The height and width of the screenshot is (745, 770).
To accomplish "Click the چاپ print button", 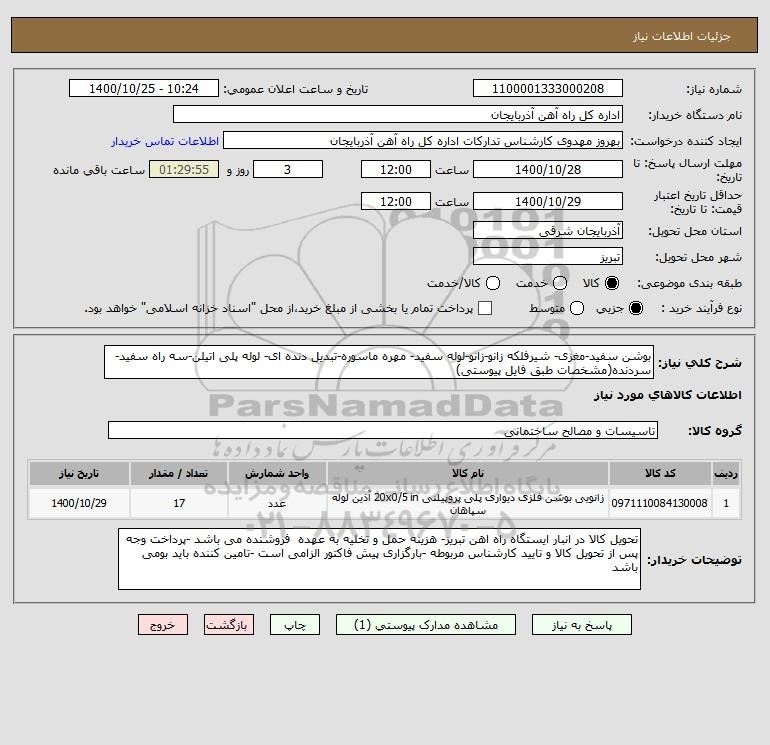I will pos(295,625).
